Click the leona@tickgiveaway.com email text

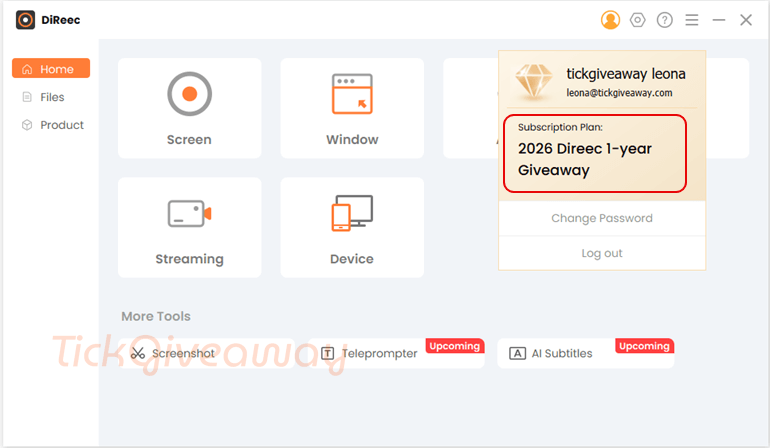click(x=619, y=93)
